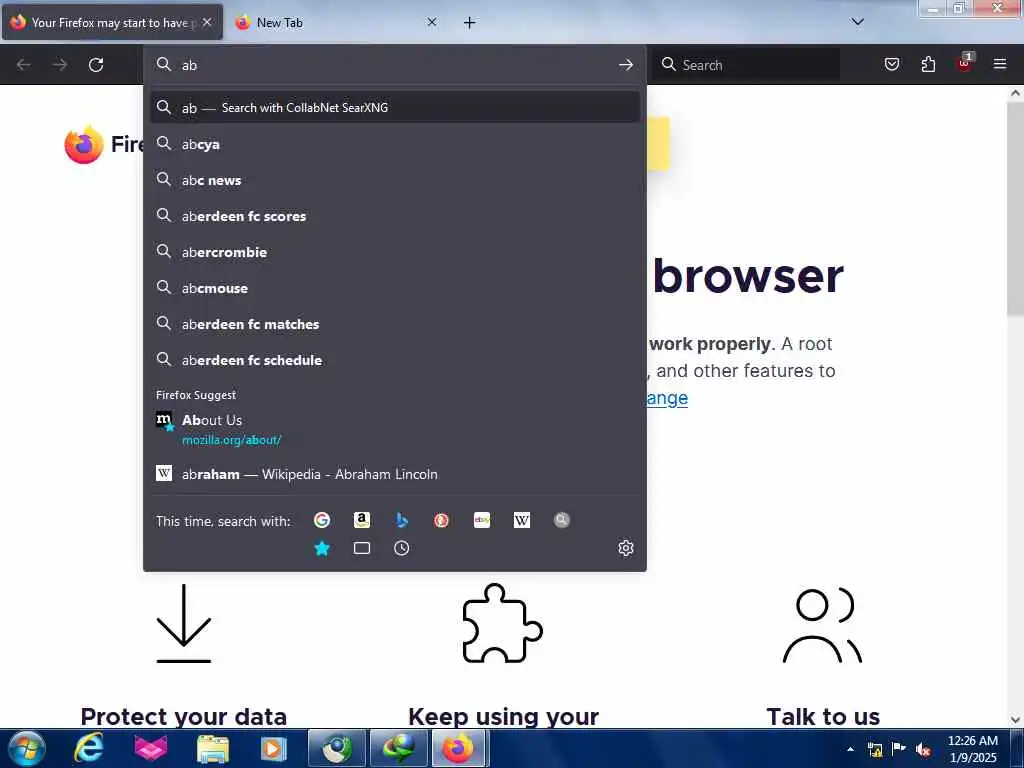Screen dimensions: 1024x768
Task: Click the Go arrow in address bar
Action: pyautogui.click(x=626, y=65)
